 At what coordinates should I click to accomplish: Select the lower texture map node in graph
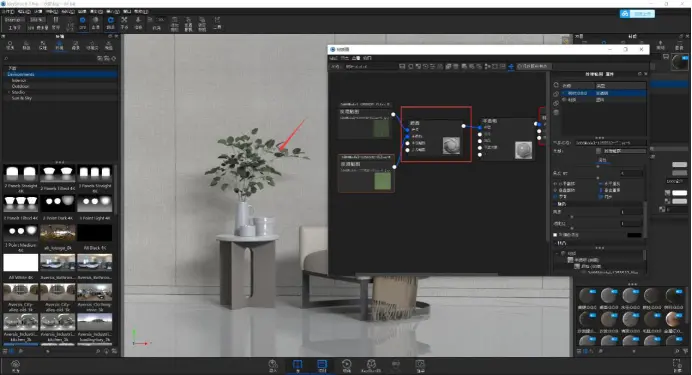click(x=366, y=173)
